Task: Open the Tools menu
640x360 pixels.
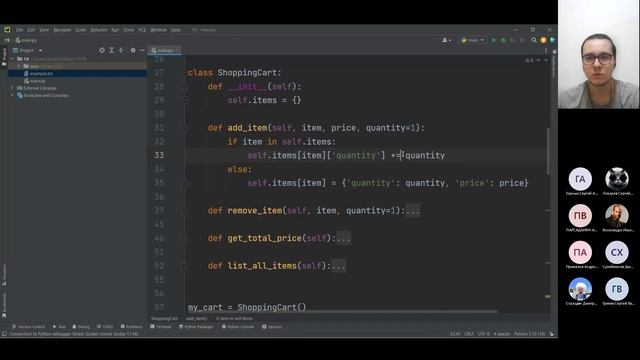Action: pos(129,30)
